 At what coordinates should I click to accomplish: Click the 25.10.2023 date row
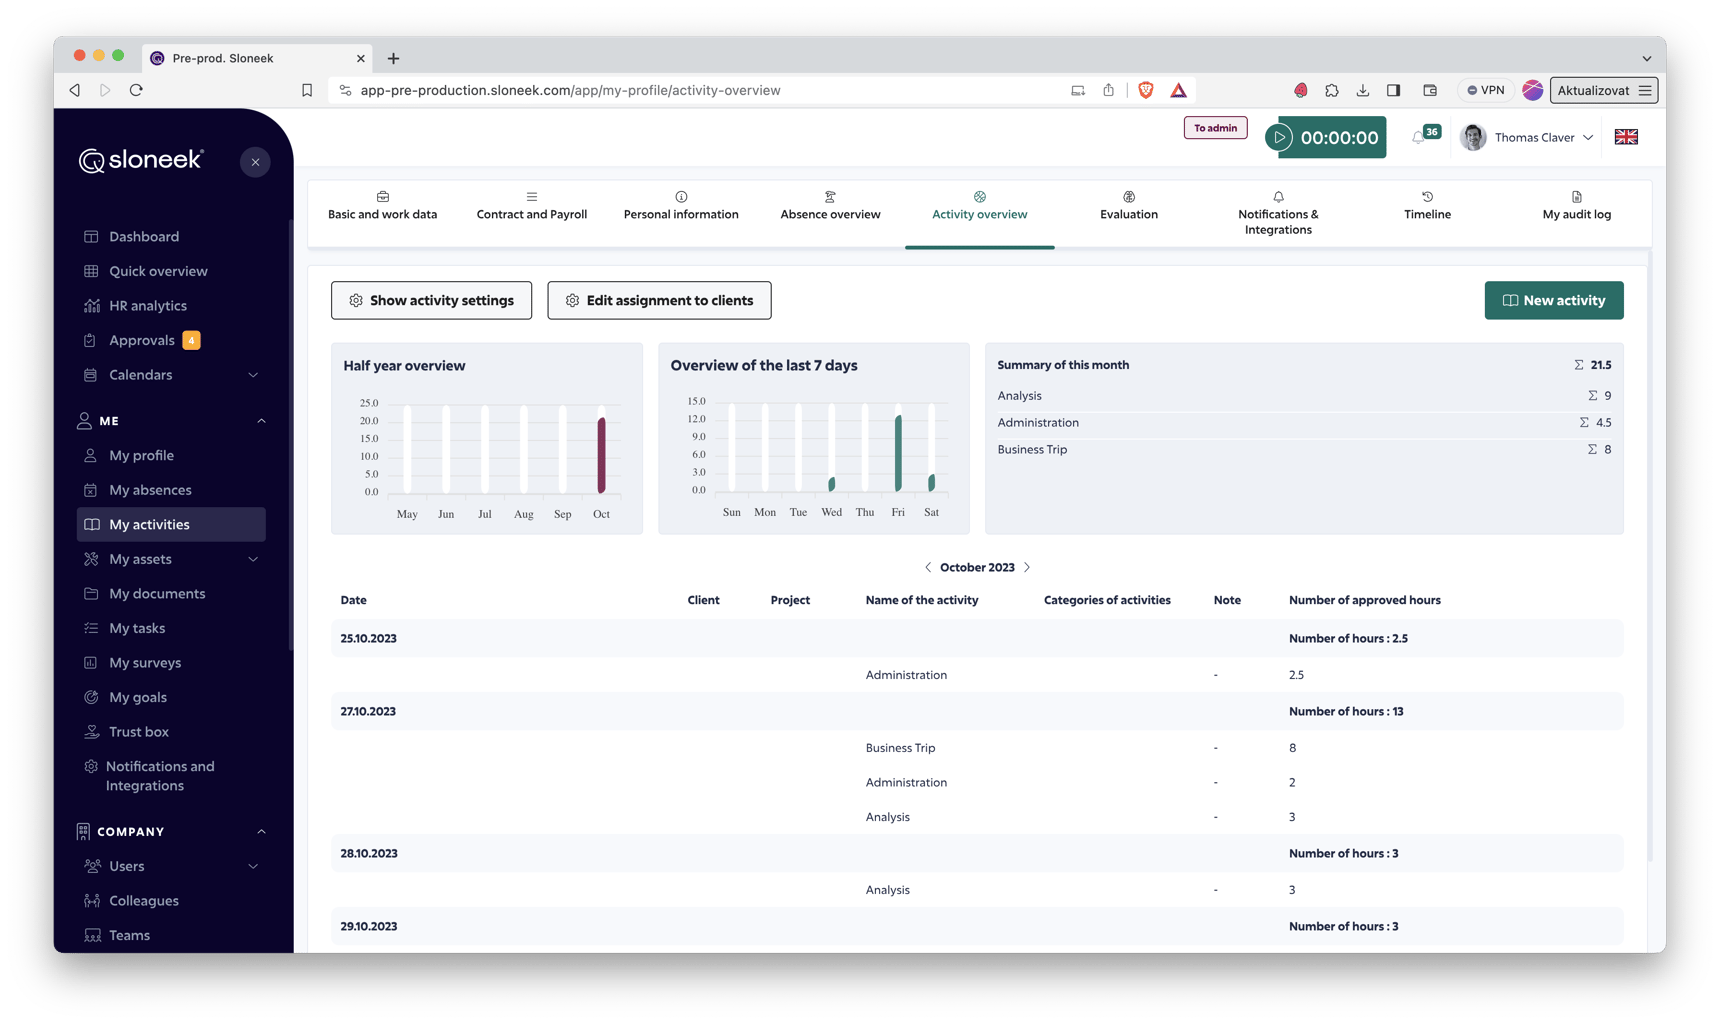coord(977,638)
